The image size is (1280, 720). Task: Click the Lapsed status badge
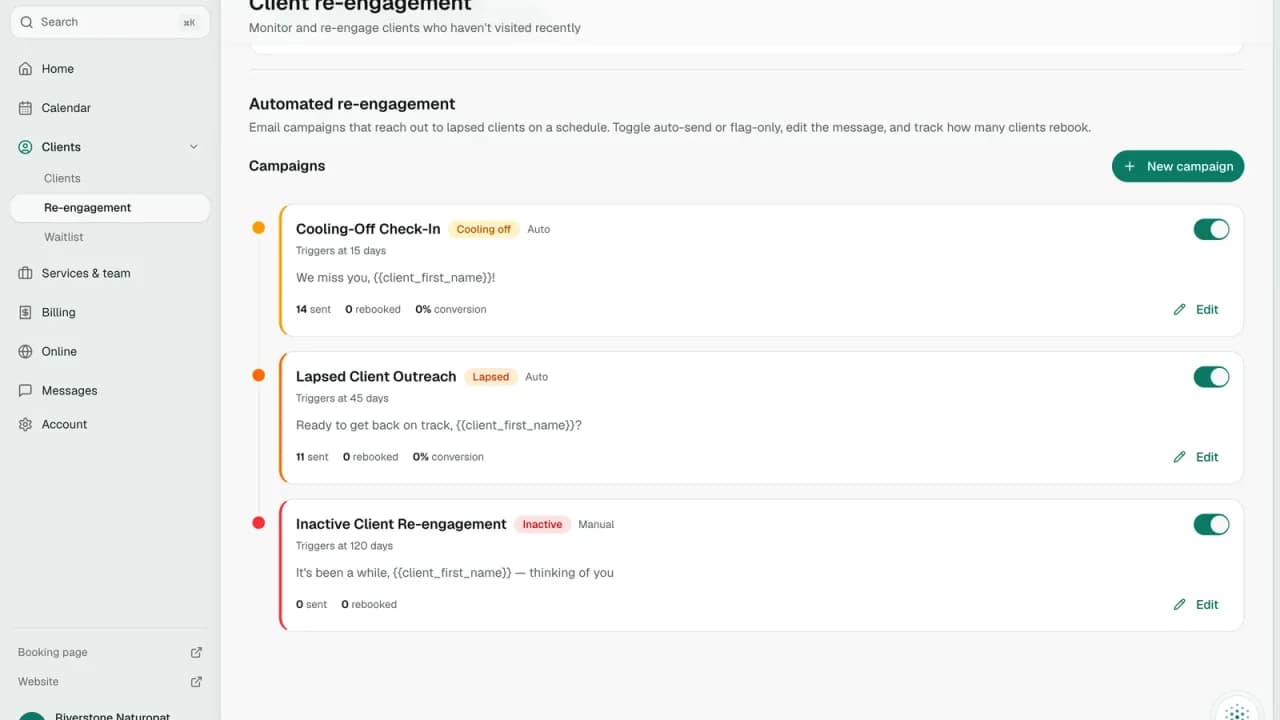coord(490,377)
